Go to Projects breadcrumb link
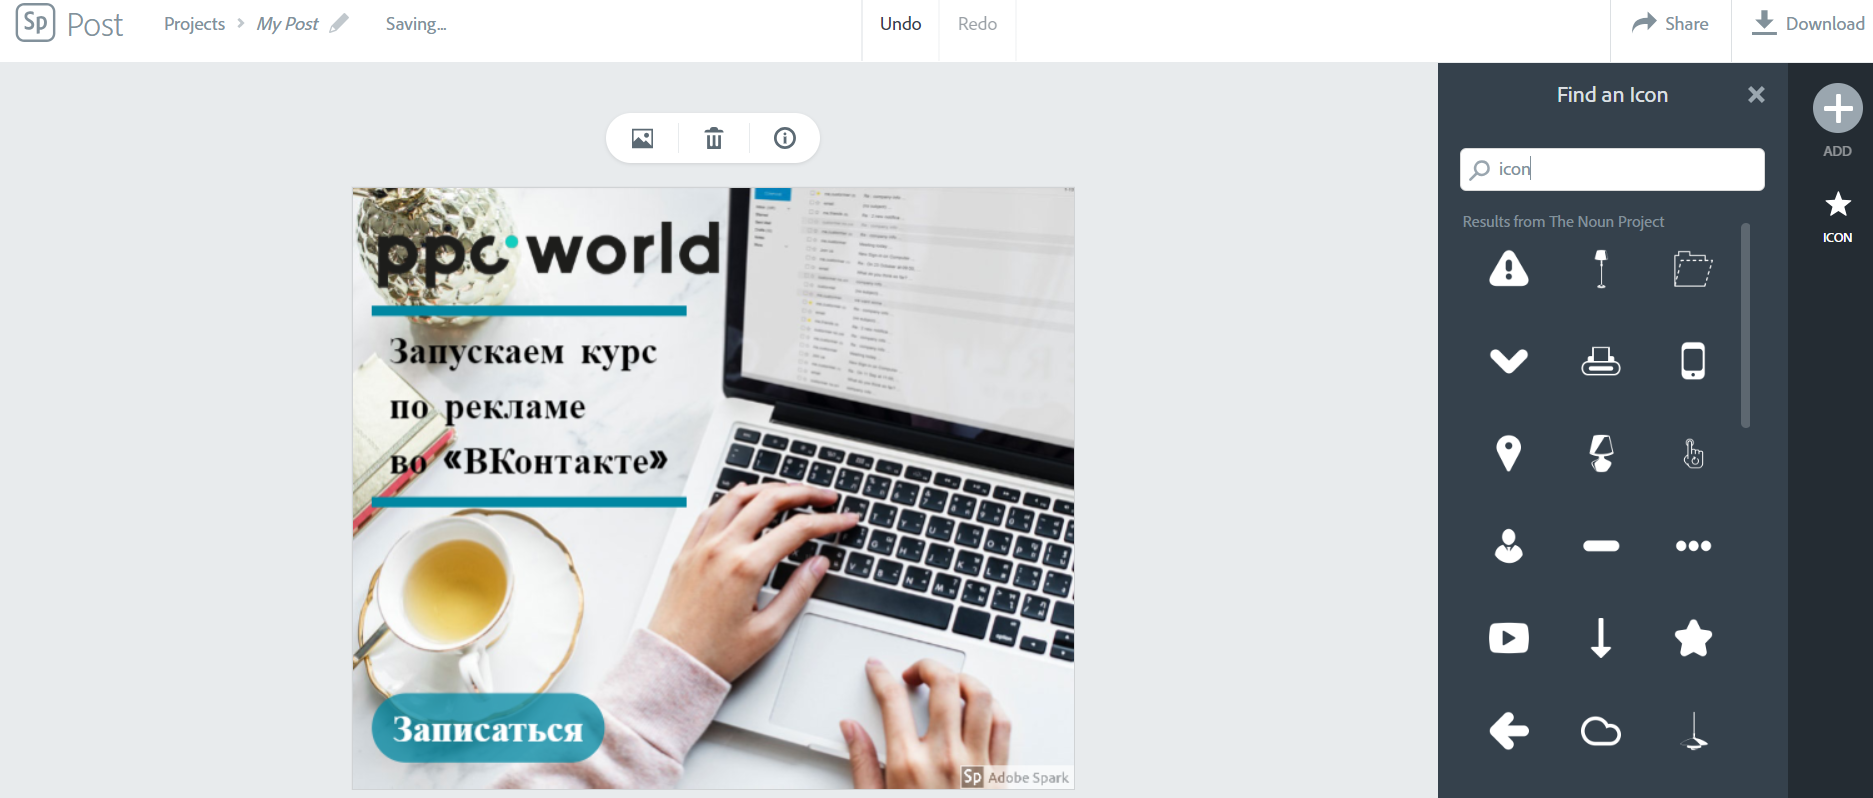The width and height of the screenshot is (1873, 798). 194,24
